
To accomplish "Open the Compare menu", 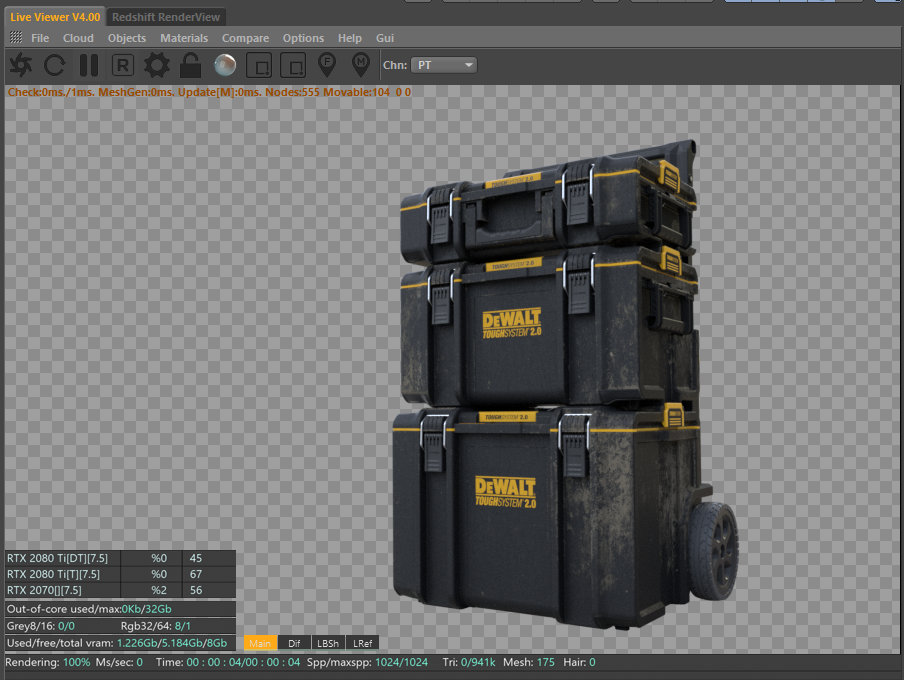I will (245, 38).
